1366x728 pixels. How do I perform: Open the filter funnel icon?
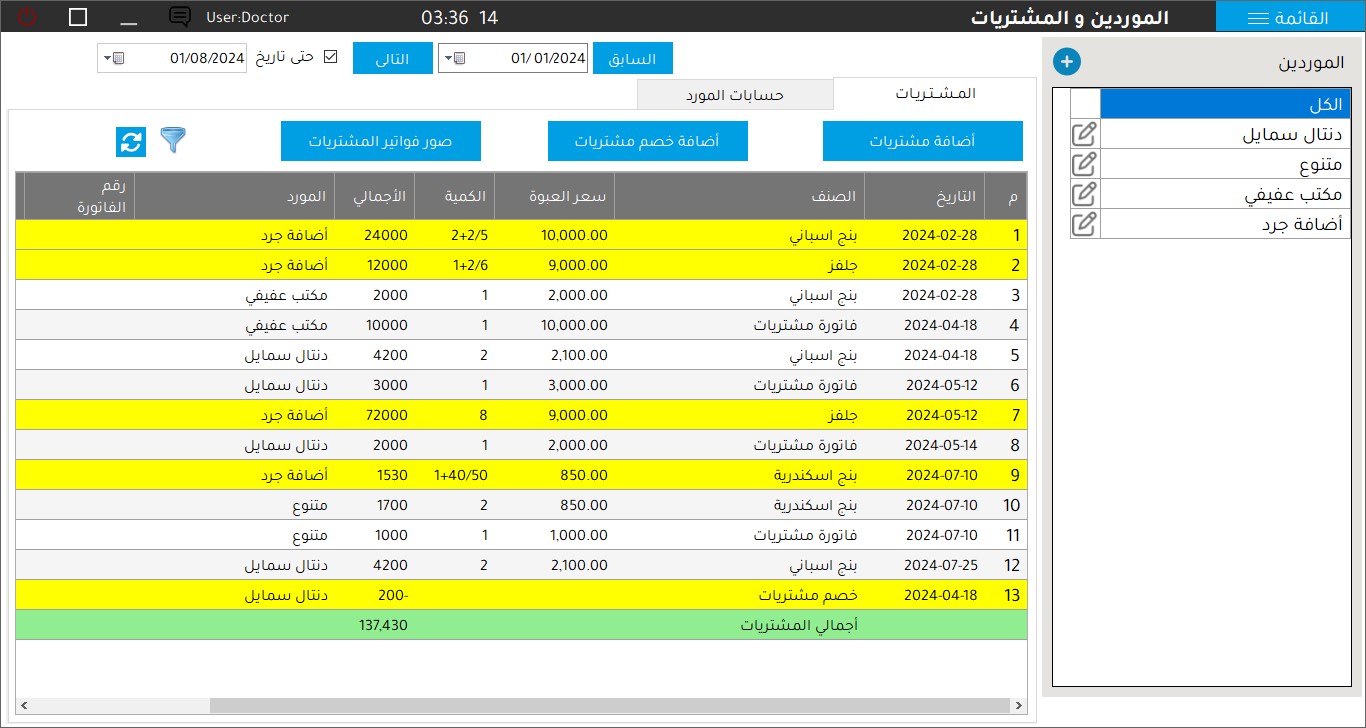coord(173,141)
